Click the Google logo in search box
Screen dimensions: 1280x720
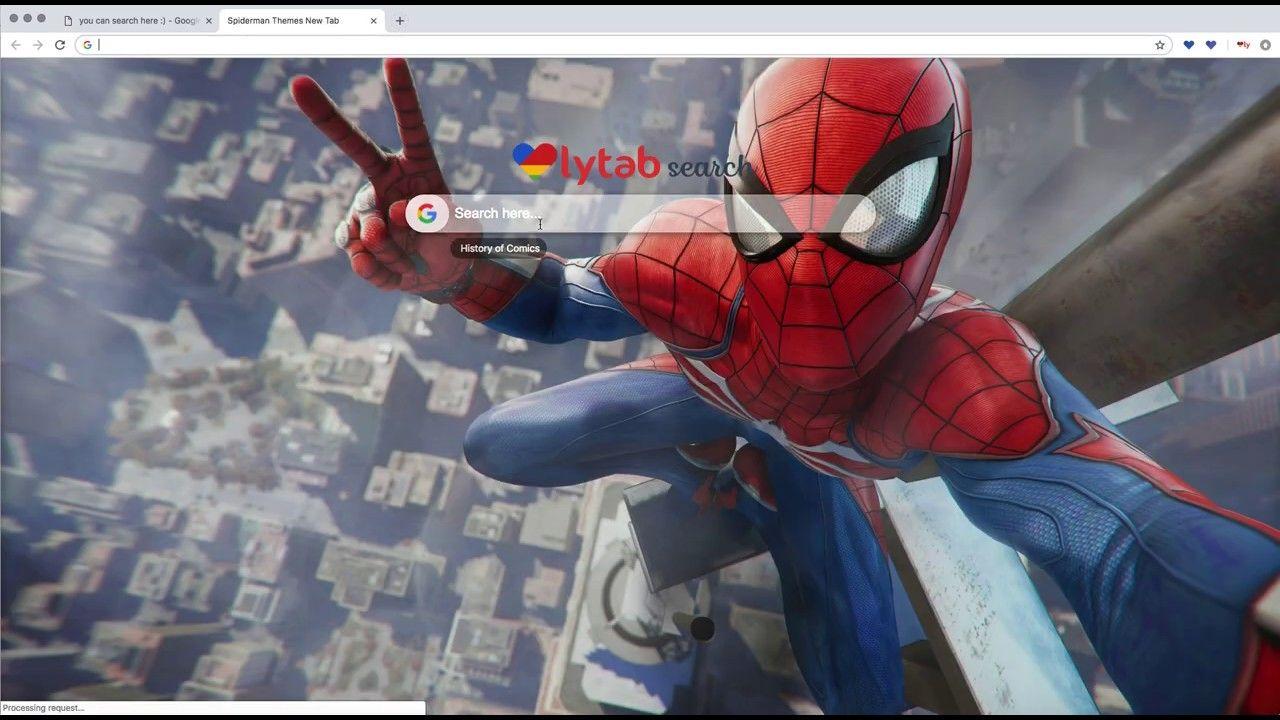point(427,213)
